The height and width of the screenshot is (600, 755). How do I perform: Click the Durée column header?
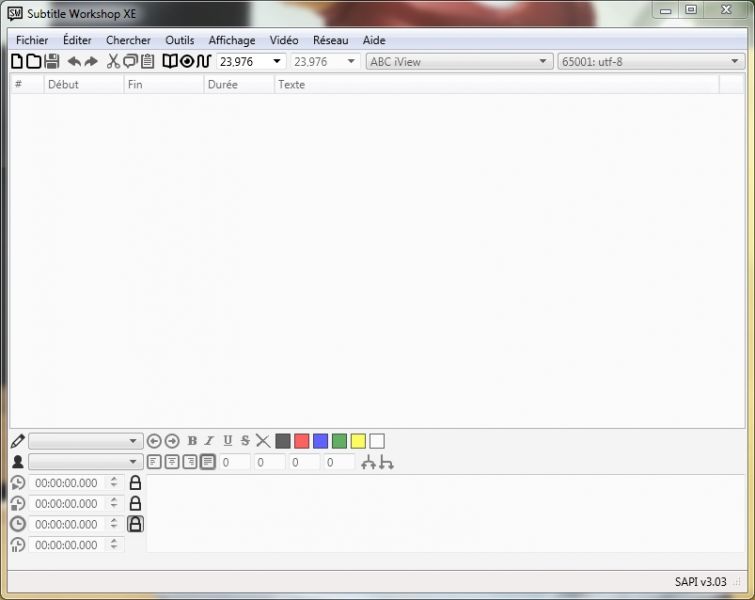point(239,84)
